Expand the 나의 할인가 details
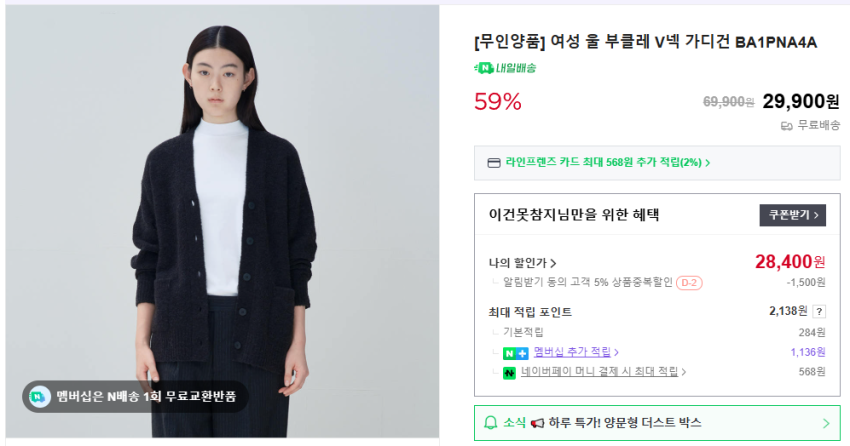Image resolution: width=850 pixels, height=446 pixels. click(523, 263)
